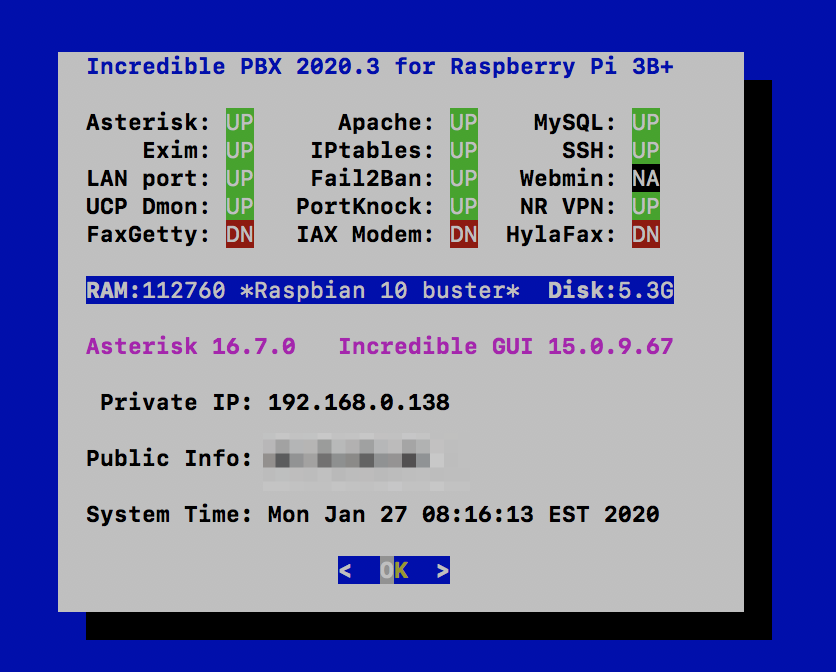
Task: Click the '*Raspbian 10 buster*' text
Action: pyautogui.click(x=380, y=291)
